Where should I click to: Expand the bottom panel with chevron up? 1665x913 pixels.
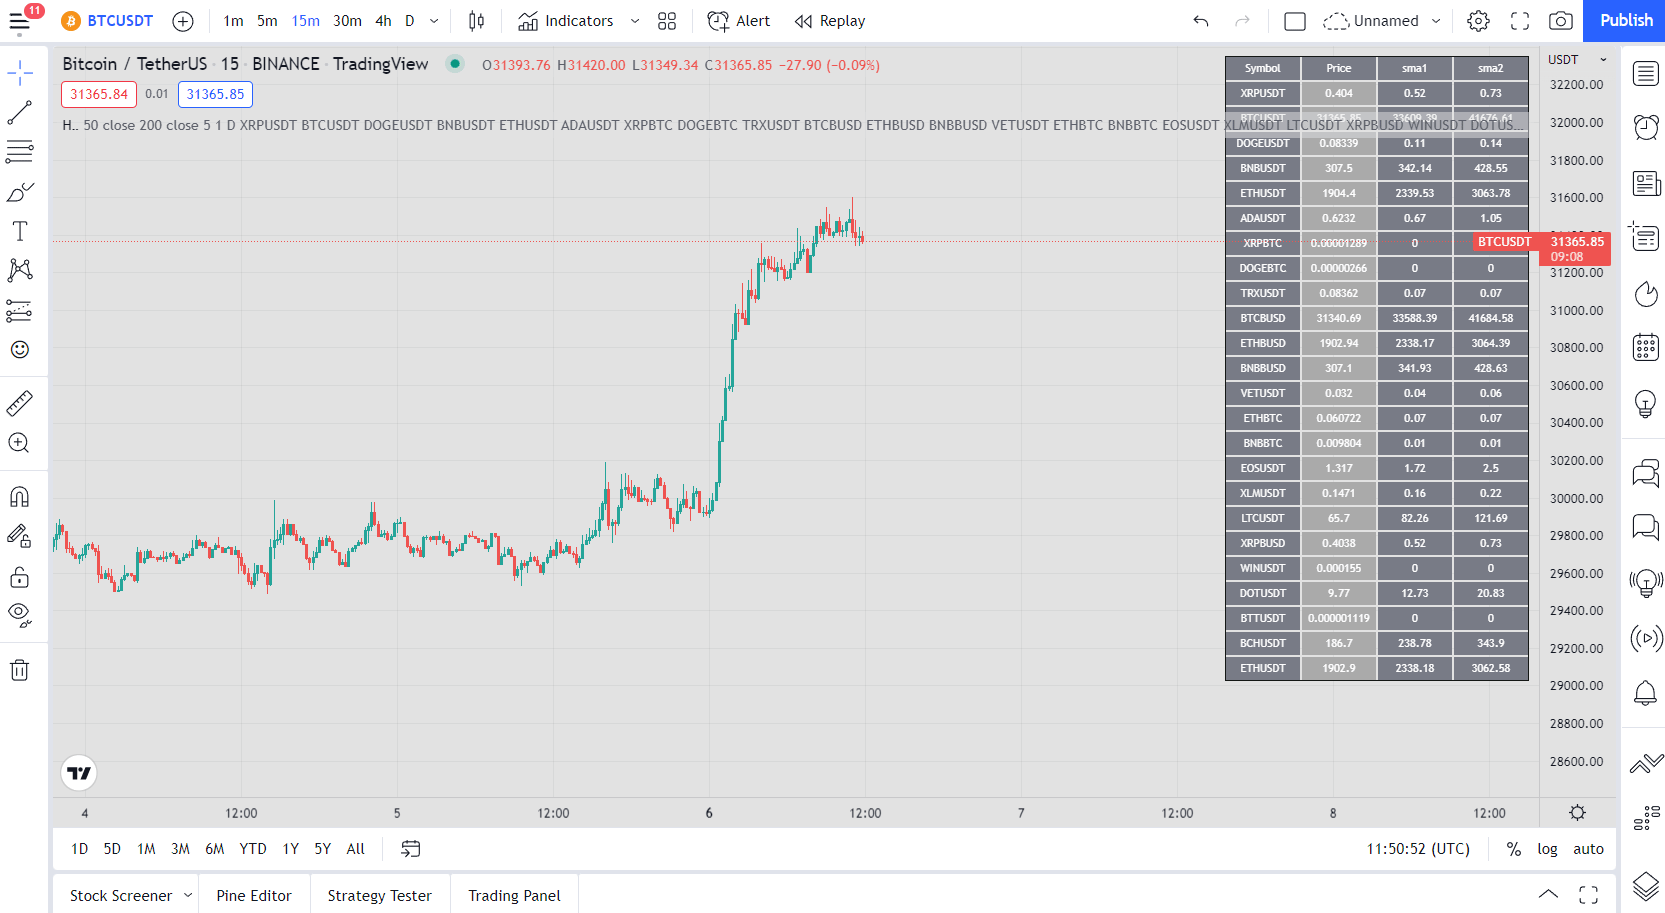click(1548, 895)
